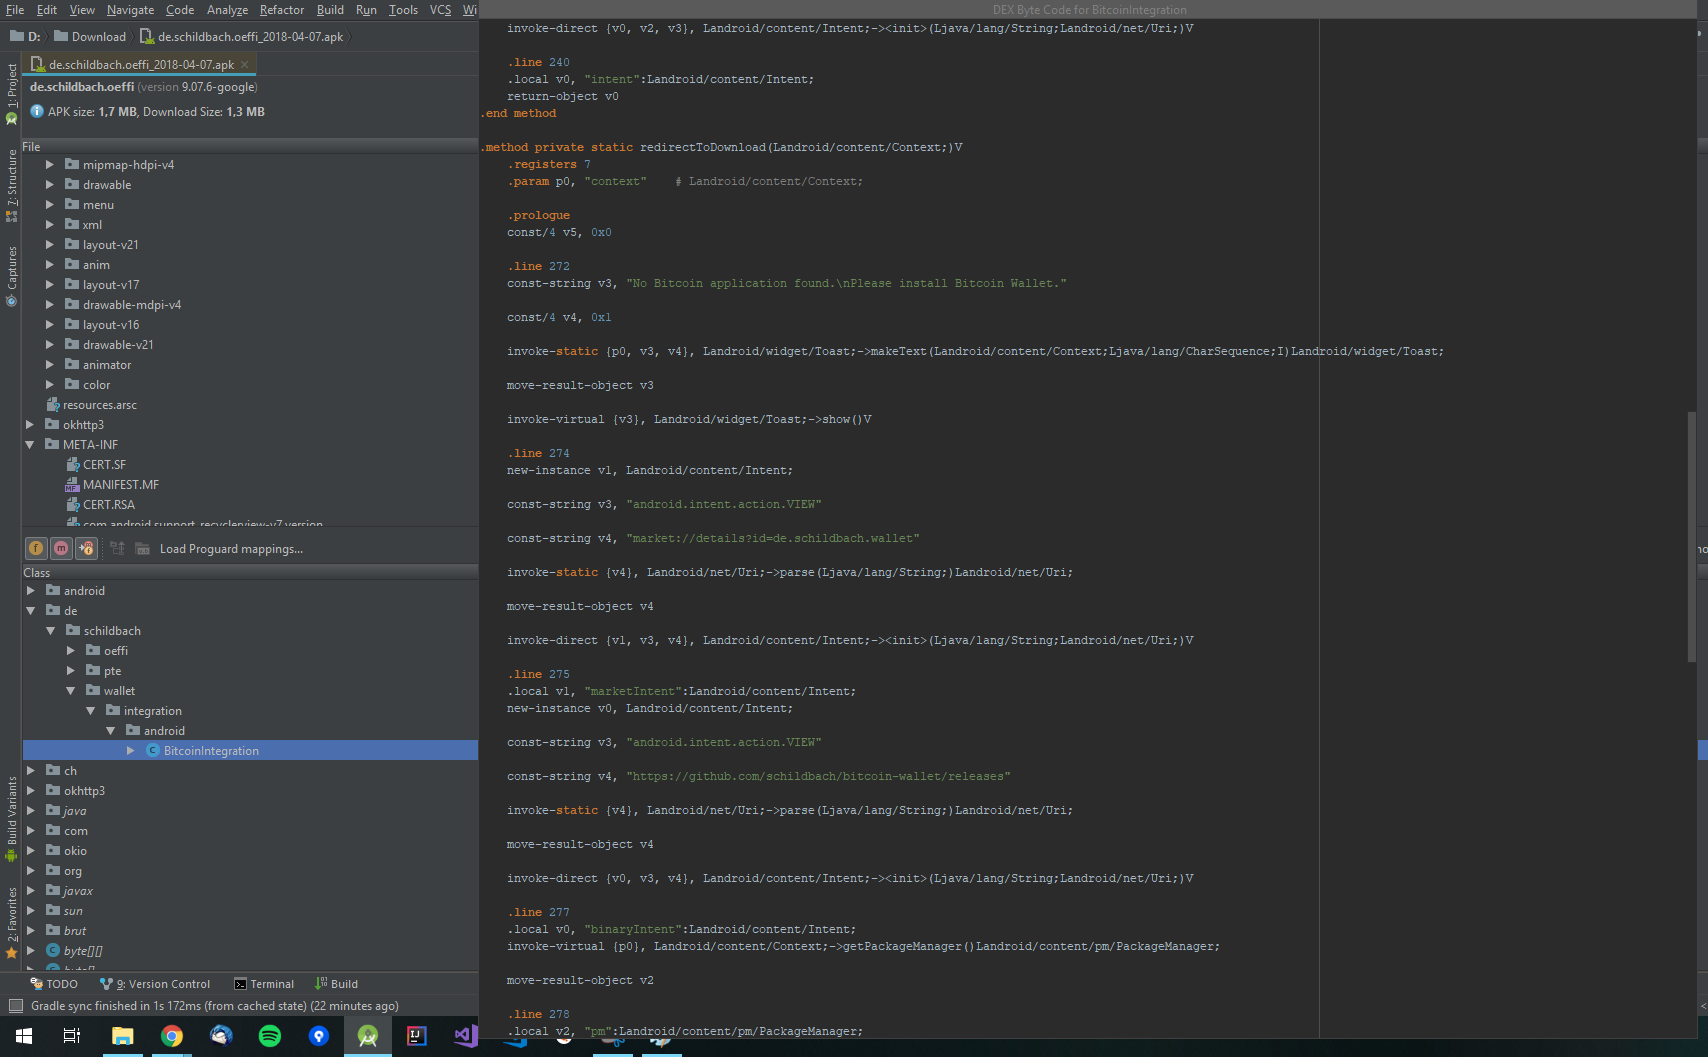The height and width of the screenshot is (1057, 1708).
Task: Select the de.schildbach.oeffi_2018-04-07.apk editor tab
Action: [x=141, y=64]
